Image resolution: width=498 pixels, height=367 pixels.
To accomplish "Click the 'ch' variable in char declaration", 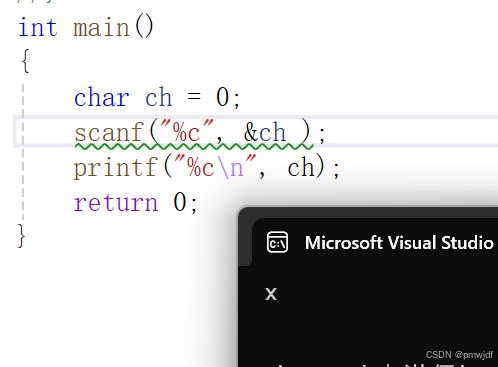I will click(x=159, y=97).
